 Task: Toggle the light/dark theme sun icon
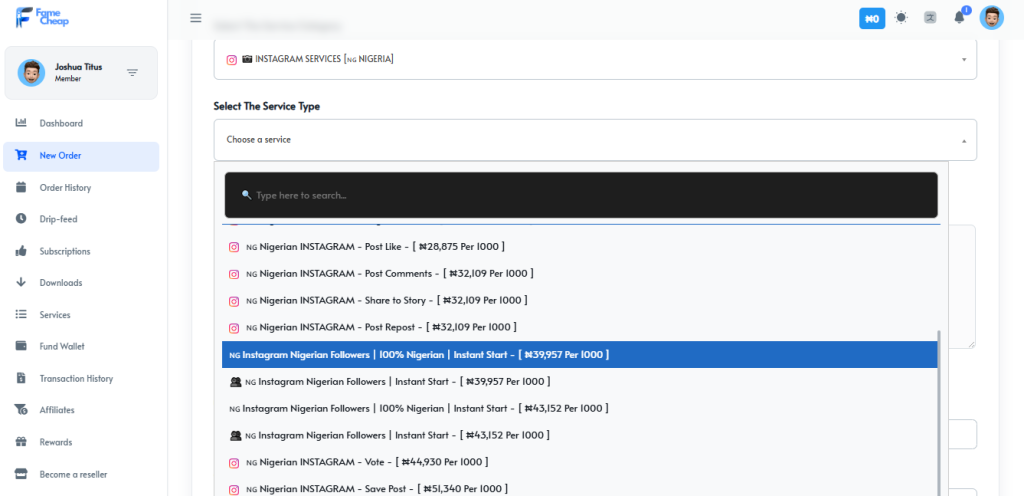(x=901, y=18)
